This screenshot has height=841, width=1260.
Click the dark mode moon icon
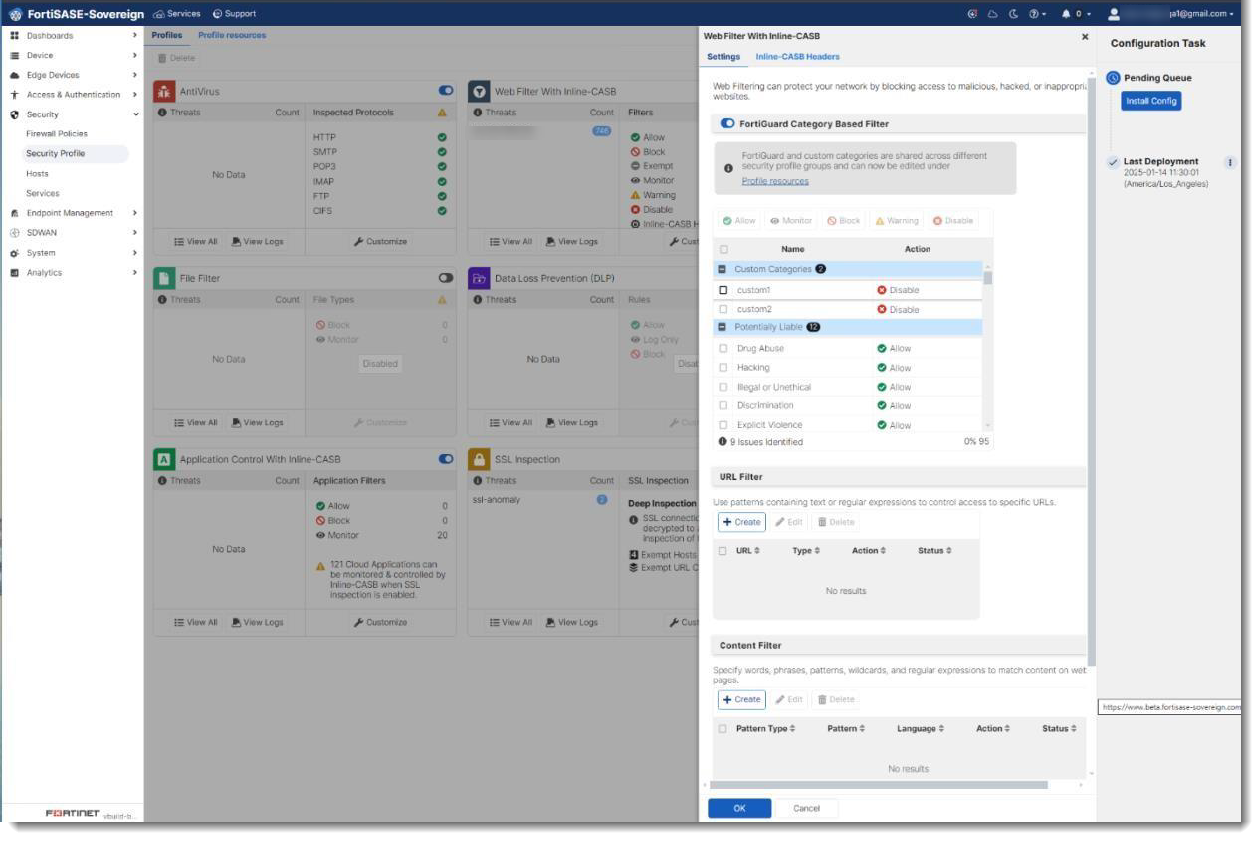1013,12
